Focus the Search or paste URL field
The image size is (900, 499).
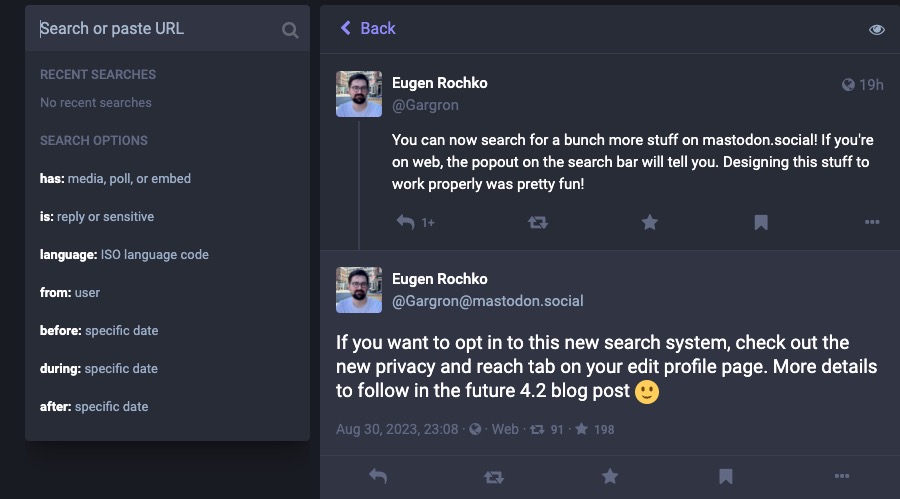coord(155,29)
